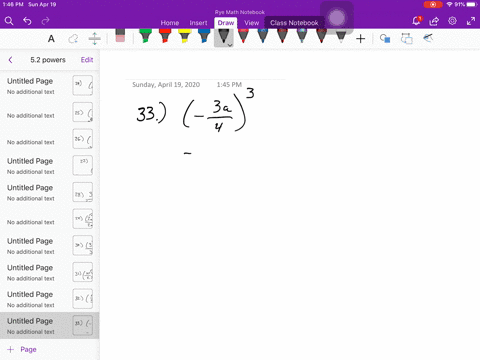Tap the battery indicator in status bar

(x=472, y=5)
